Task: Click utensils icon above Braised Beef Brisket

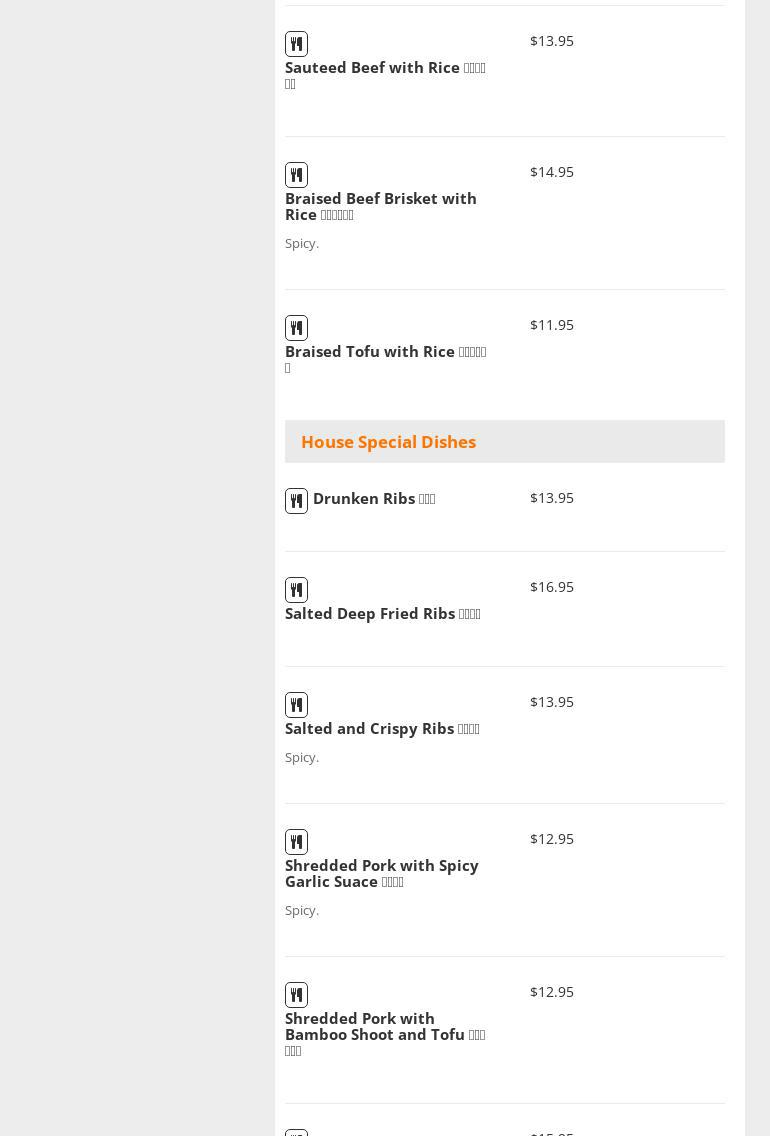Action: tap(296, 175)
